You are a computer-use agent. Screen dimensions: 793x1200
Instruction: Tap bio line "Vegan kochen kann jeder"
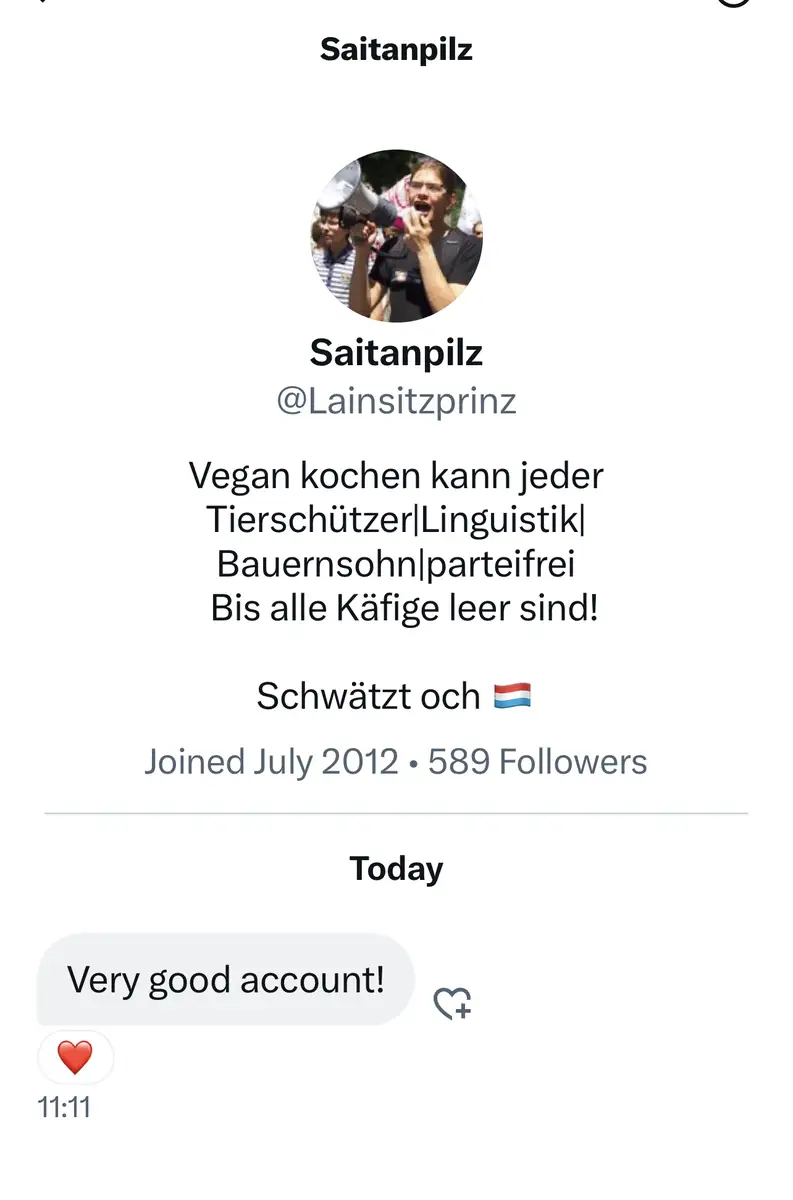[x=396, y=475]
